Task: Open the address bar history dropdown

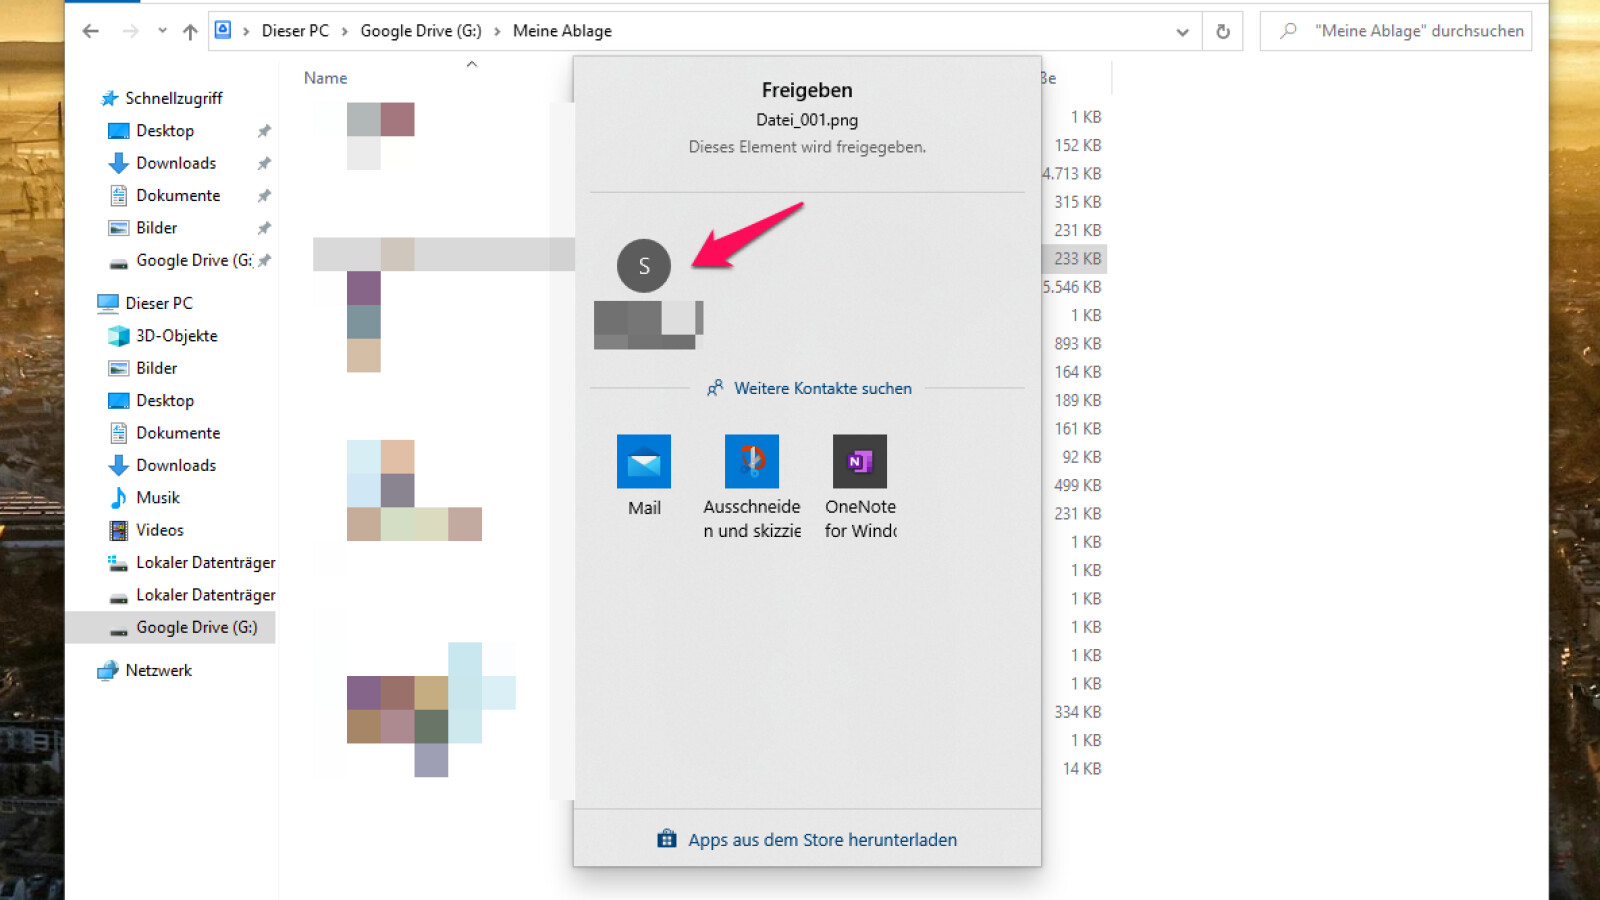Action: point(1182,31)
